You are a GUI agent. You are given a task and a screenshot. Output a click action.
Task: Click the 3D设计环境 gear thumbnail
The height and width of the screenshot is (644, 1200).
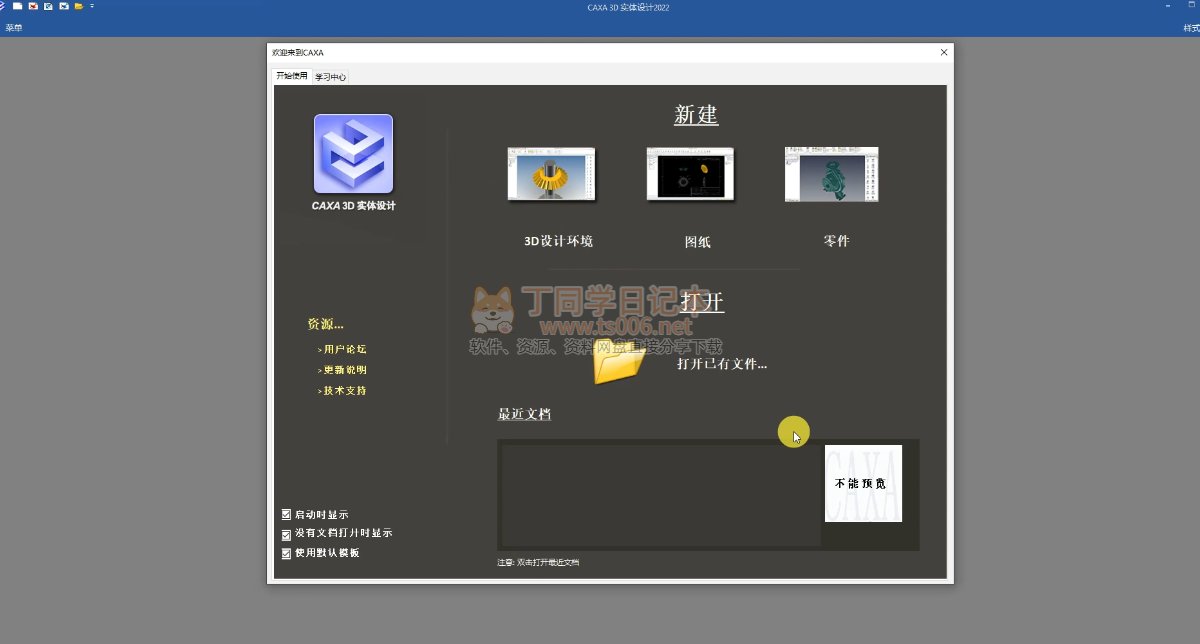point(551,174)
